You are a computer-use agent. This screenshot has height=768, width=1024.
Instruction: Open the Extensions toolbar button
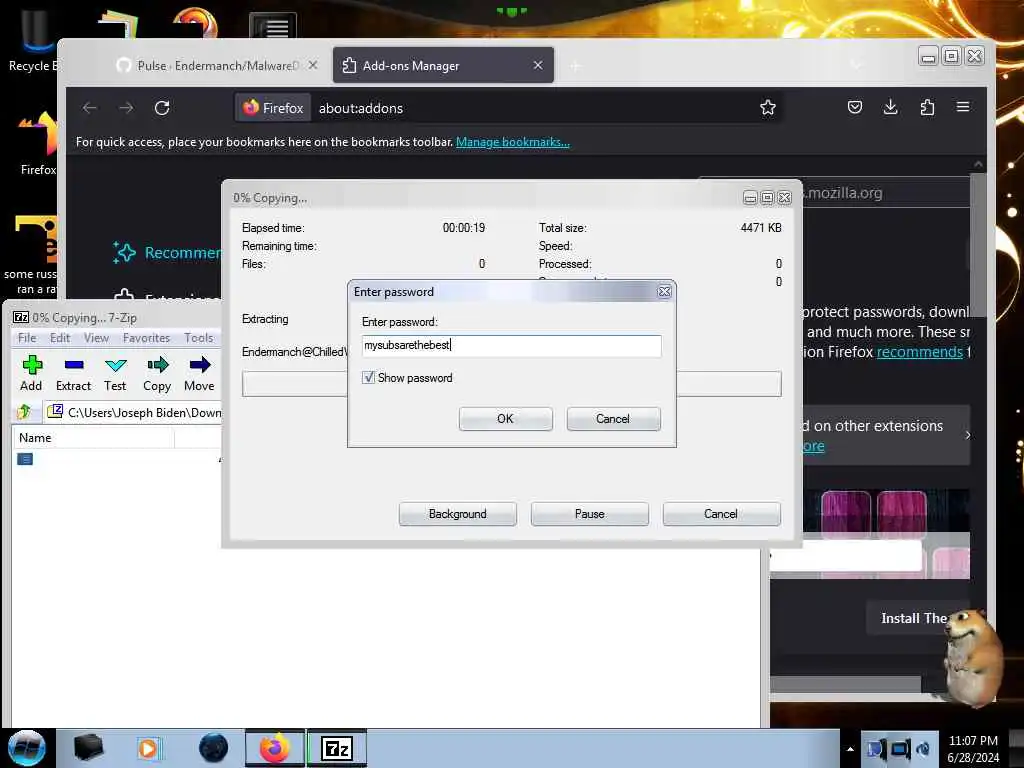(927, 107)
